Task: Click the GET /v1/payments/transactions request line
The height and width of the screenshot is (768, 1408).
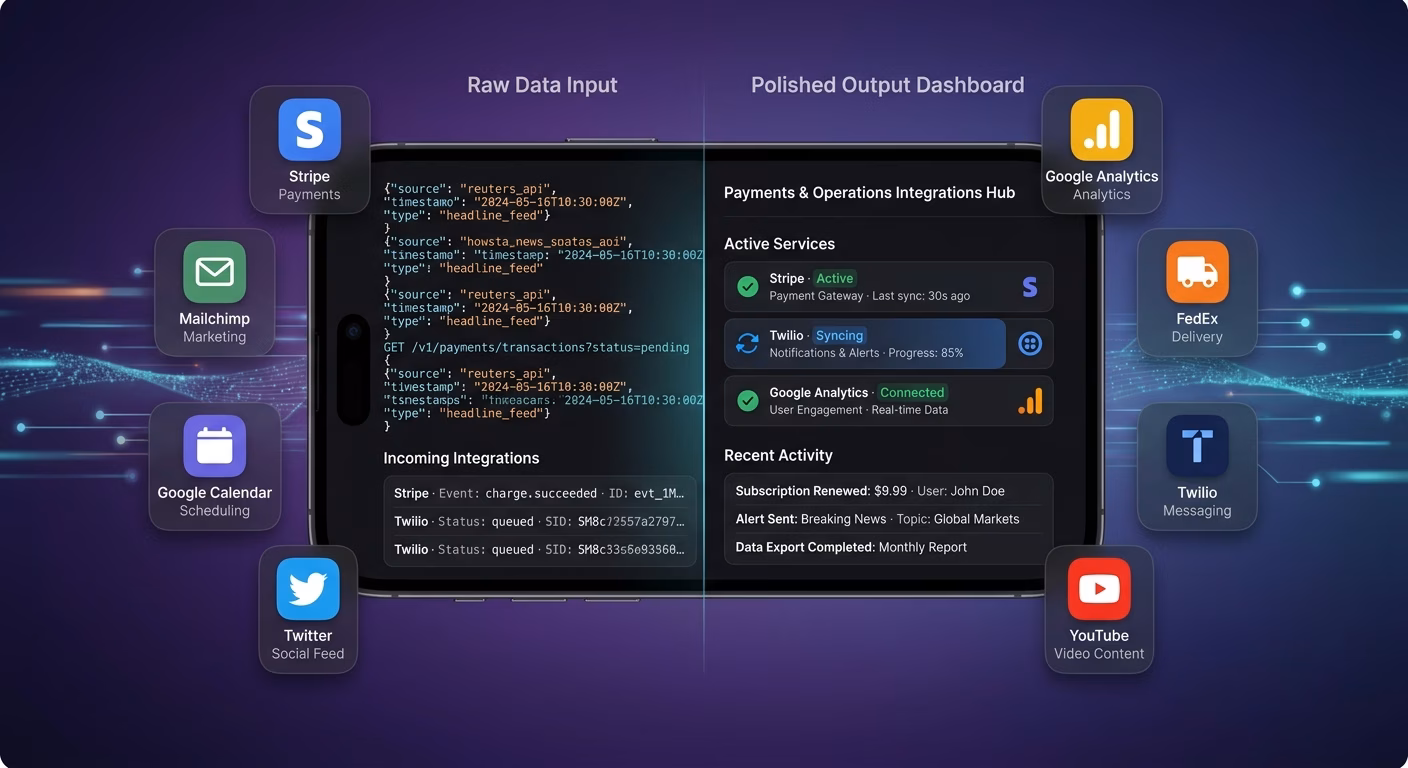Action: pos(537,347)
